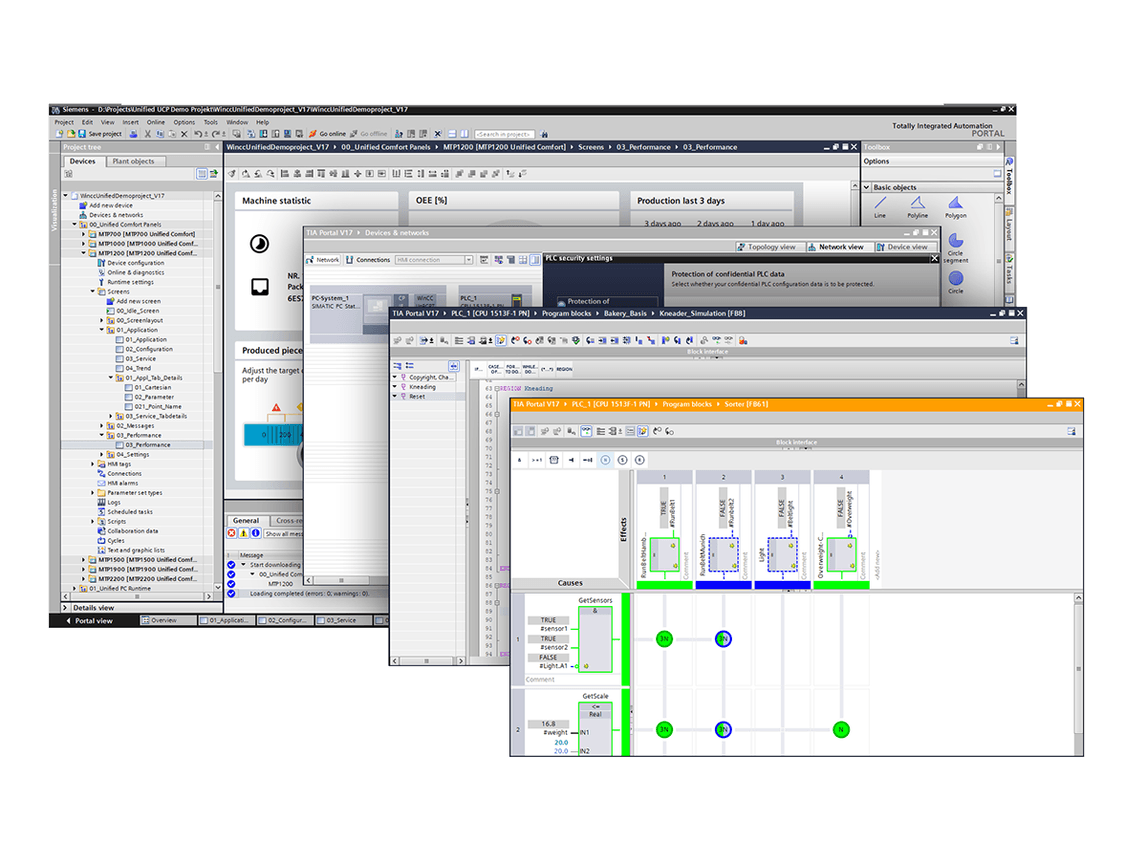Click the red error filter icon in messages

click(232, 534)
